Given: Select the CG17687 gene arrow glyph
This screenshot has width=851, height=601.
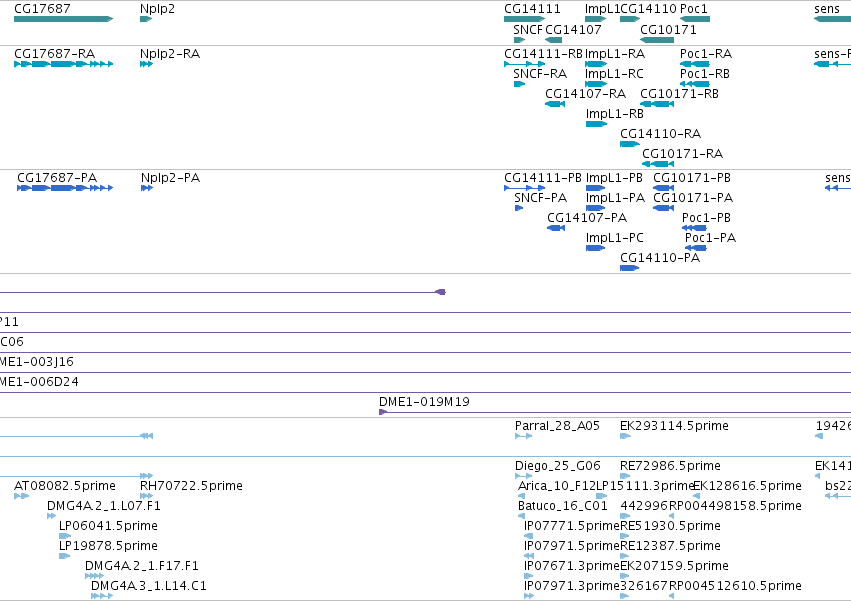Looking at the screenshot, I should coord(63,19).
